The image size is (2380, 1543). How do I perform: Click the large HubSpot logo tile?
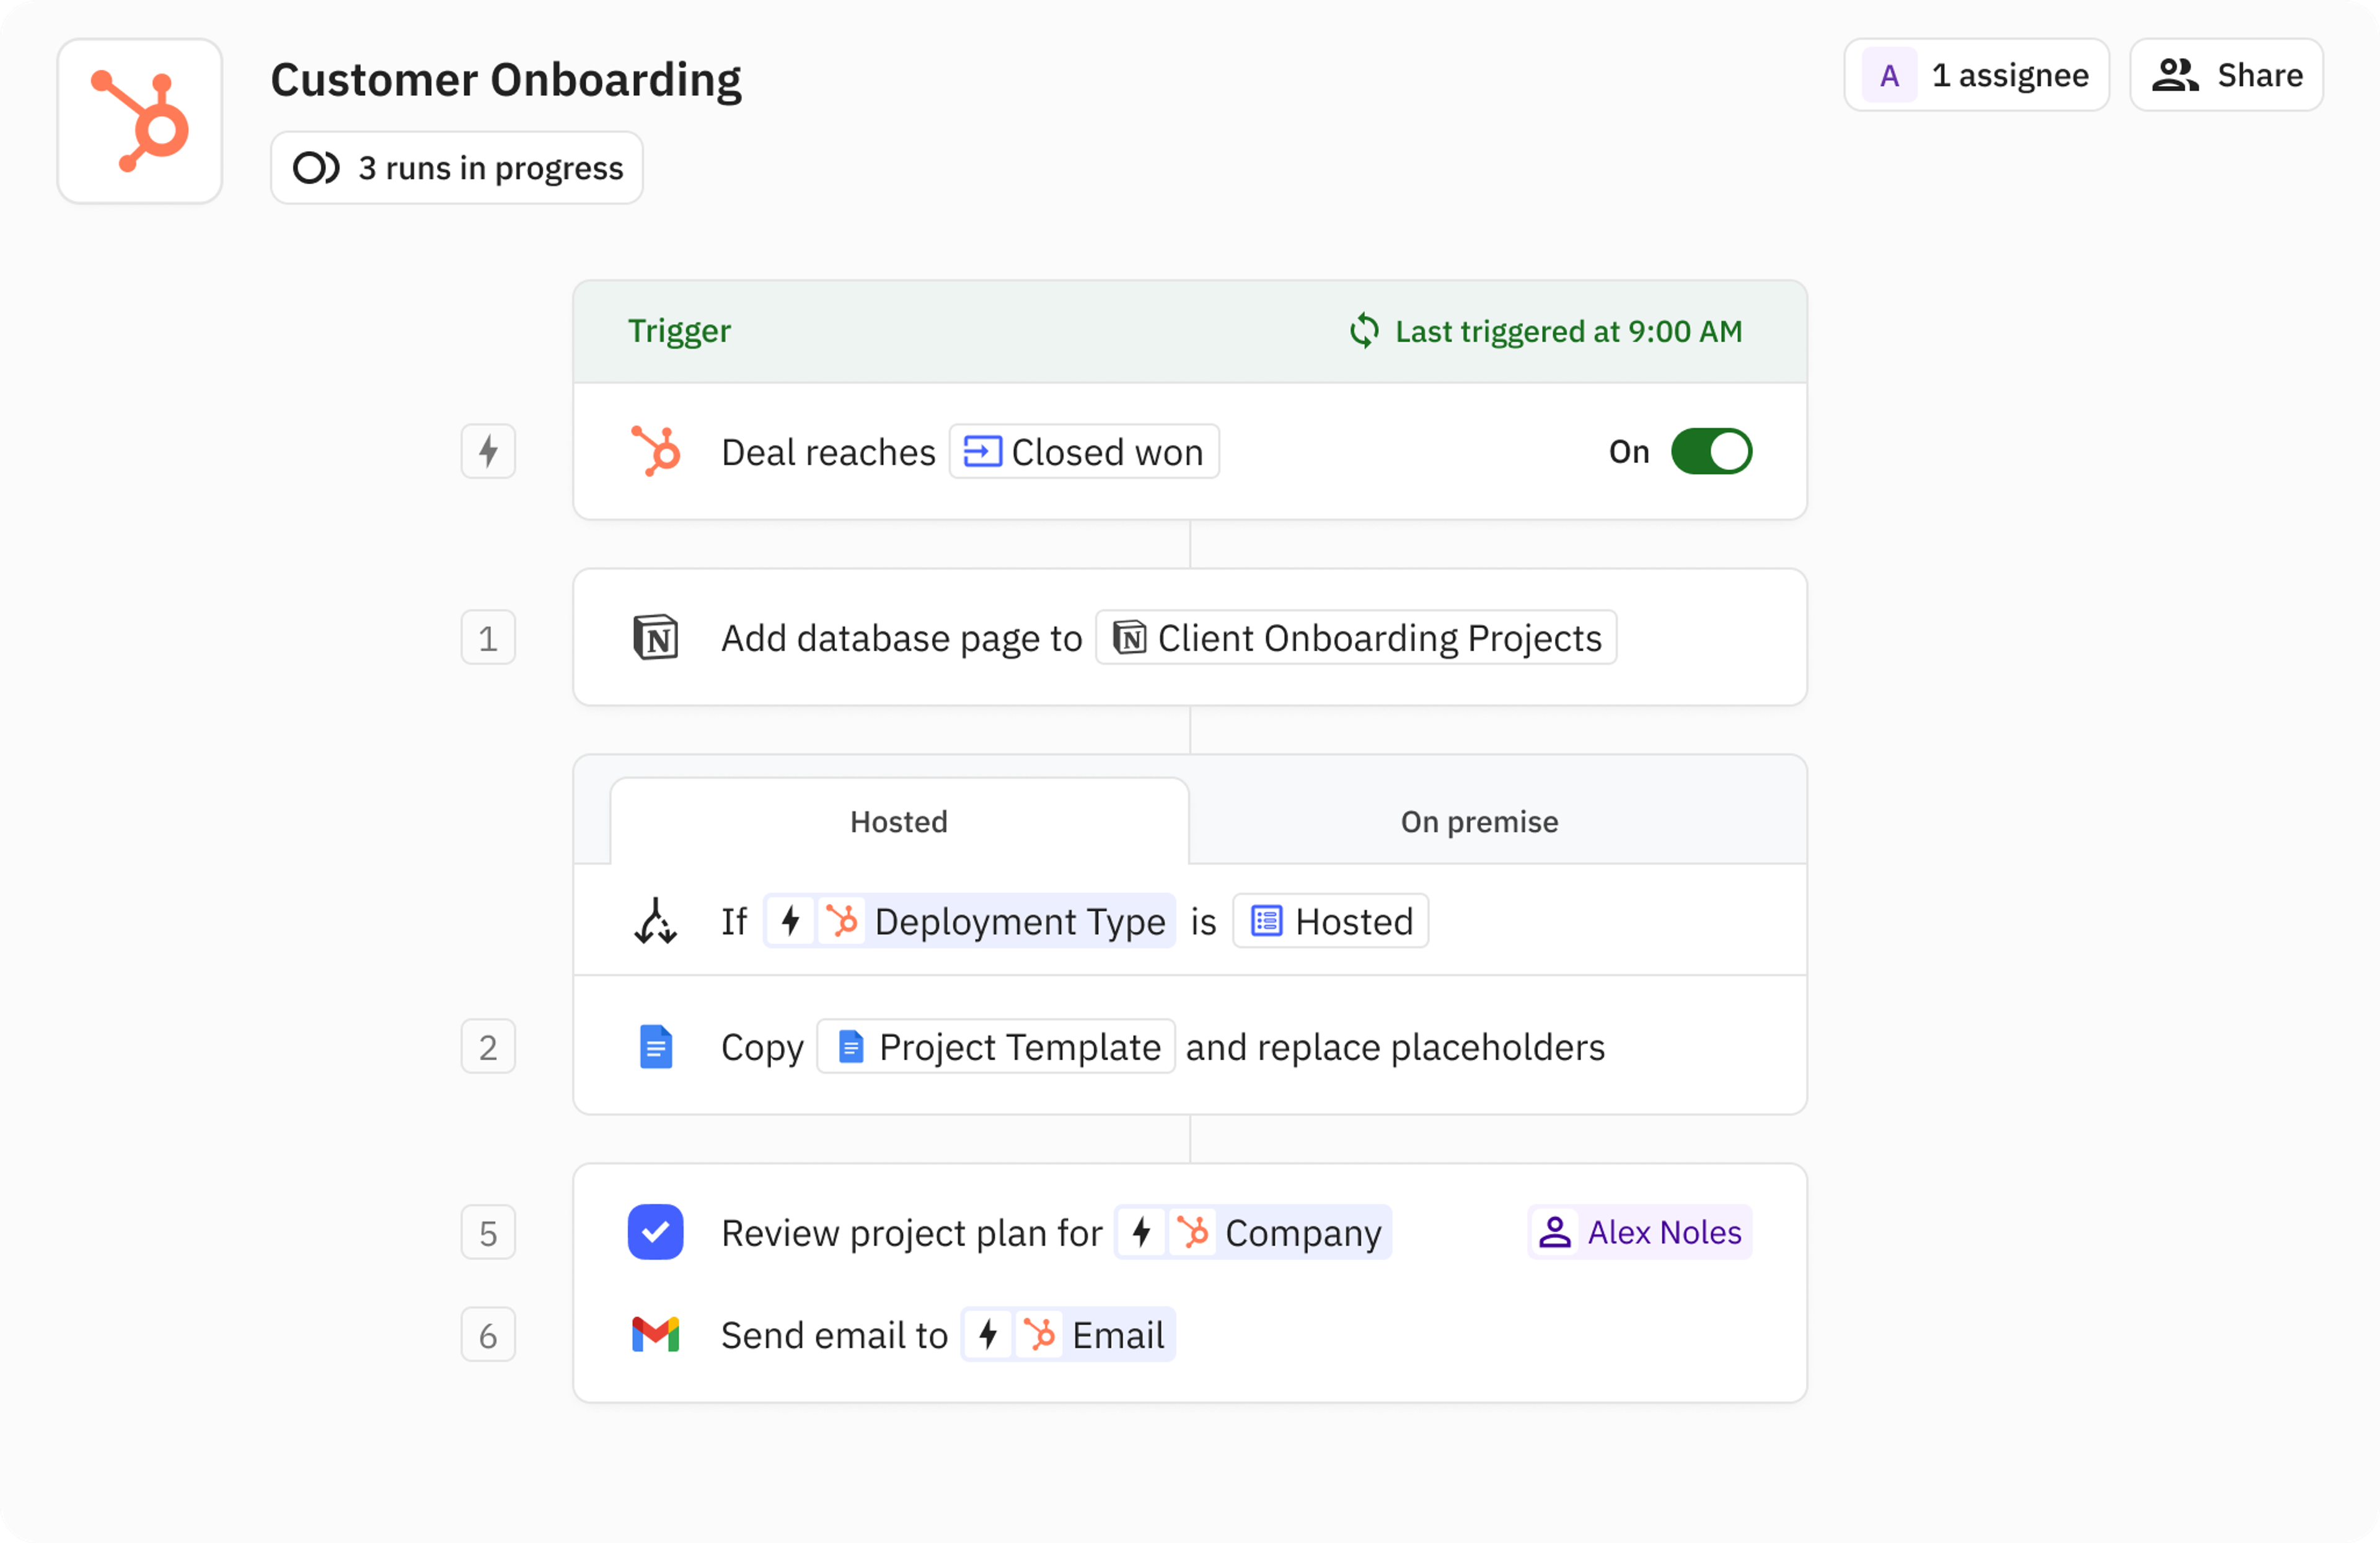139,121
